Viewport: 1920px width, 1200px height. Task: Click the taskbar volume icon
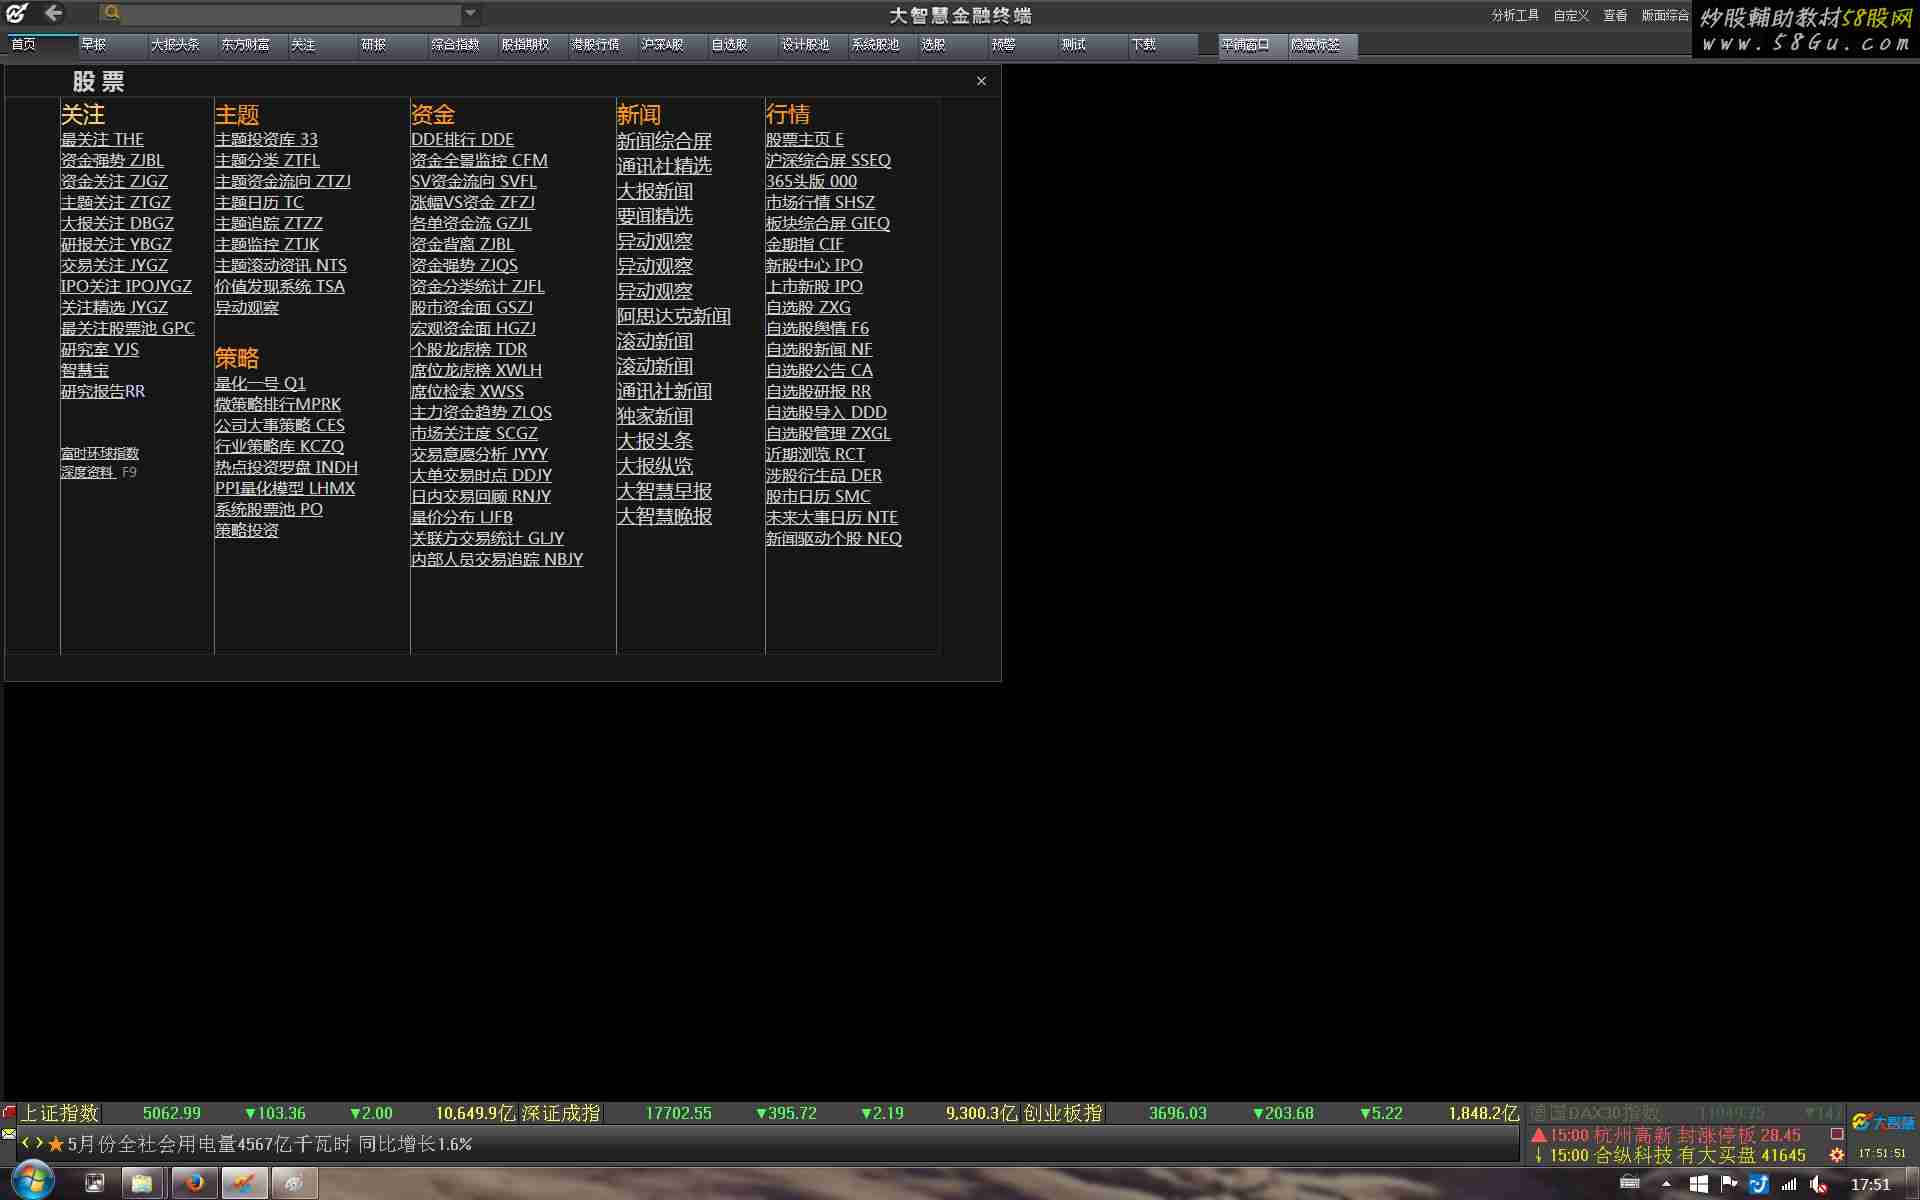click(1819, 1185)
